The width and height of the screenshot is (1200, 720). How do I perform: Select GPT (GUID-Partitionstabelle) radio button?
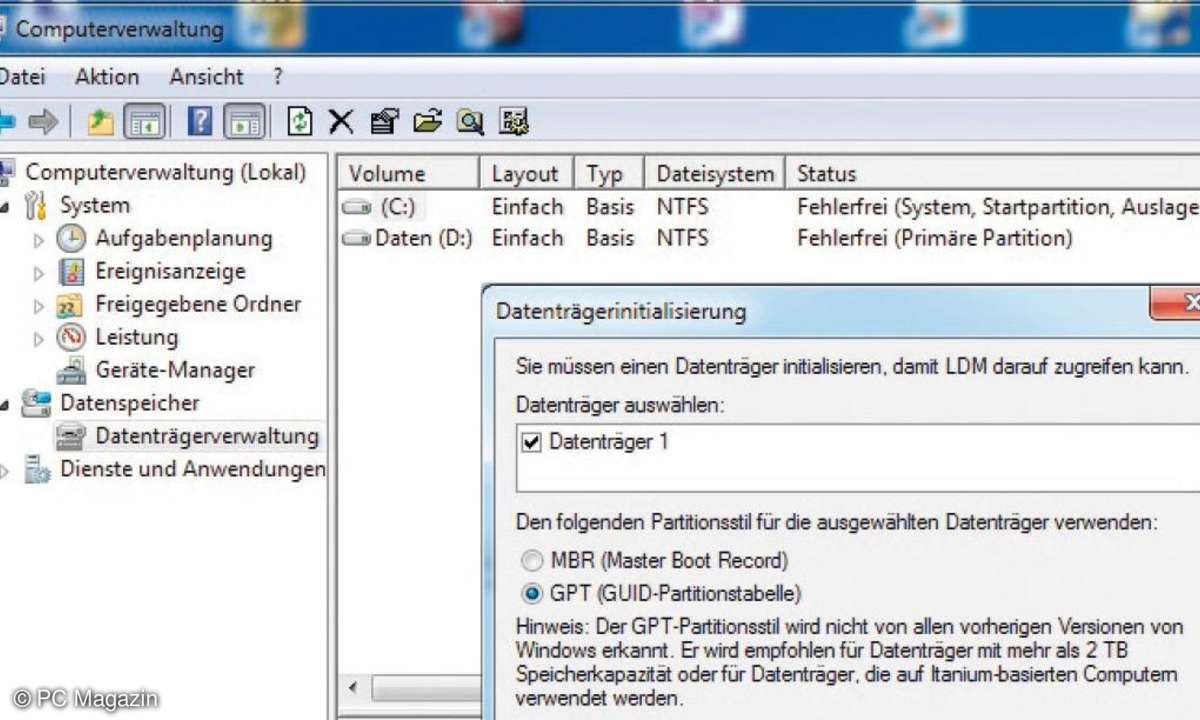[x=533, y=594]
